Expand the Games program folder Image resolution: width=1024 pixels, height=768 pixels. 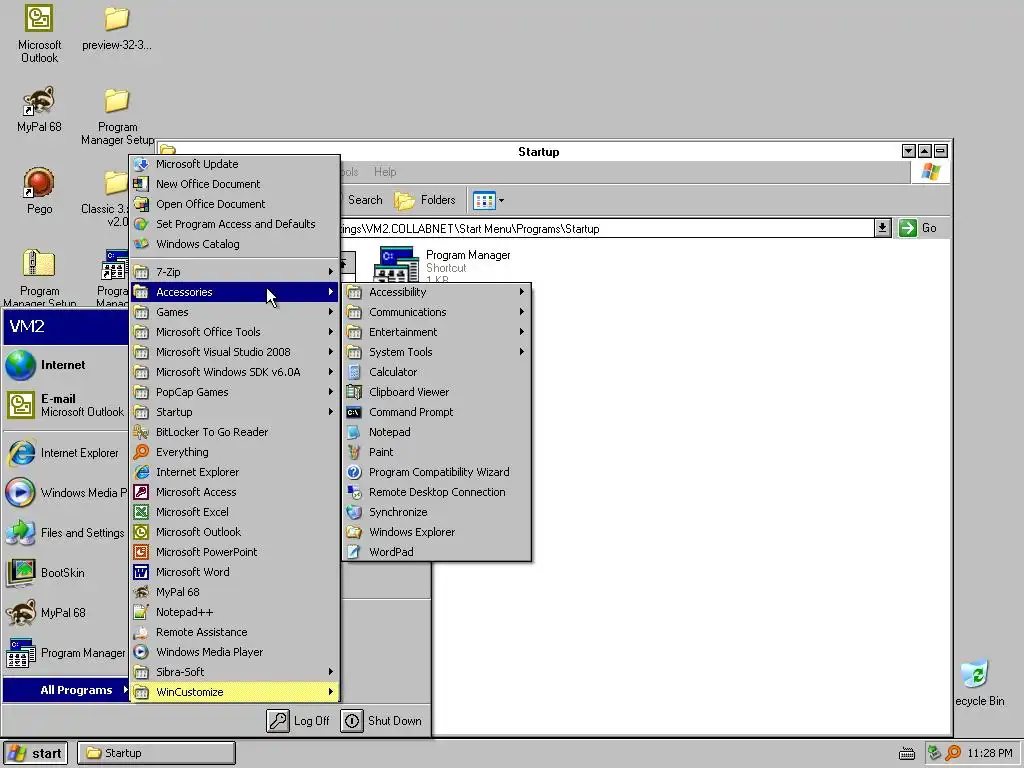235,312
